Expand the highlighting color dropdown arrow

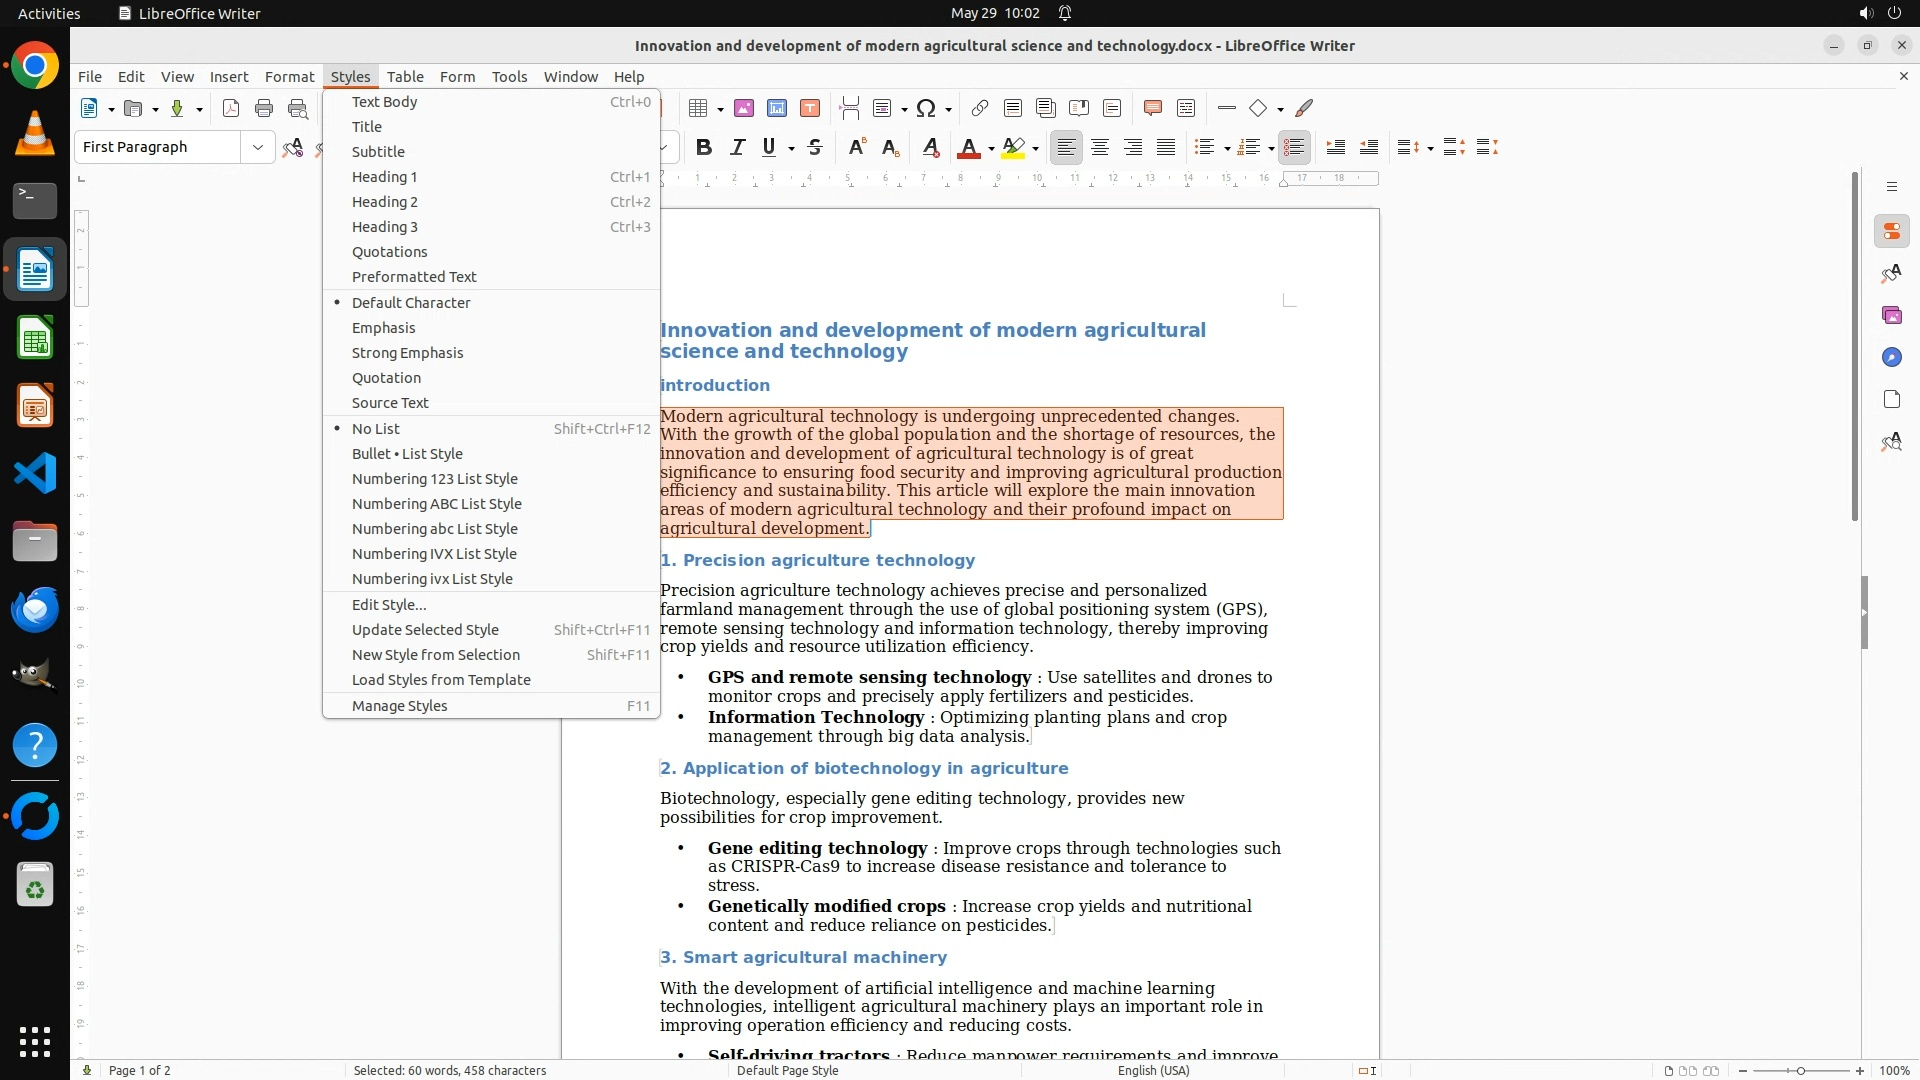click(x=1035, y=149)
